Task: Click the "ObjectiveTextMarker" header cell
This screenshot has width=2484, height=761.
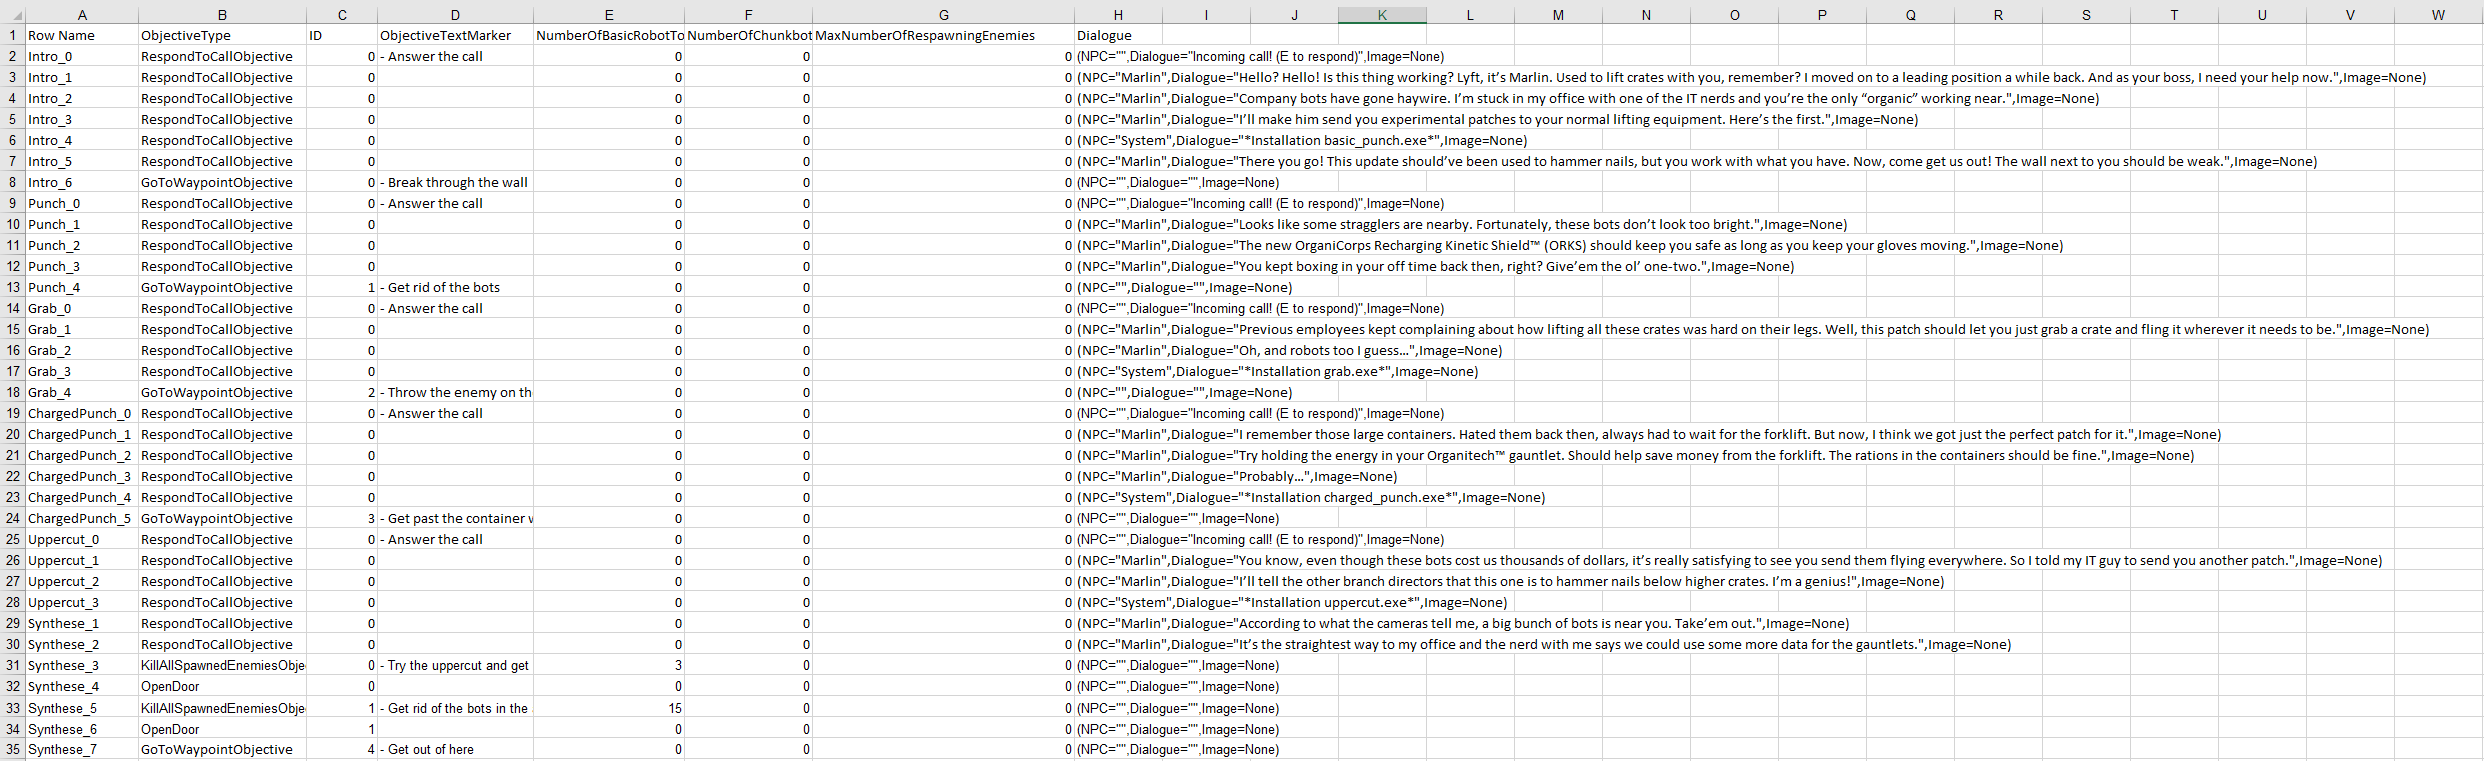Action: 446,36
